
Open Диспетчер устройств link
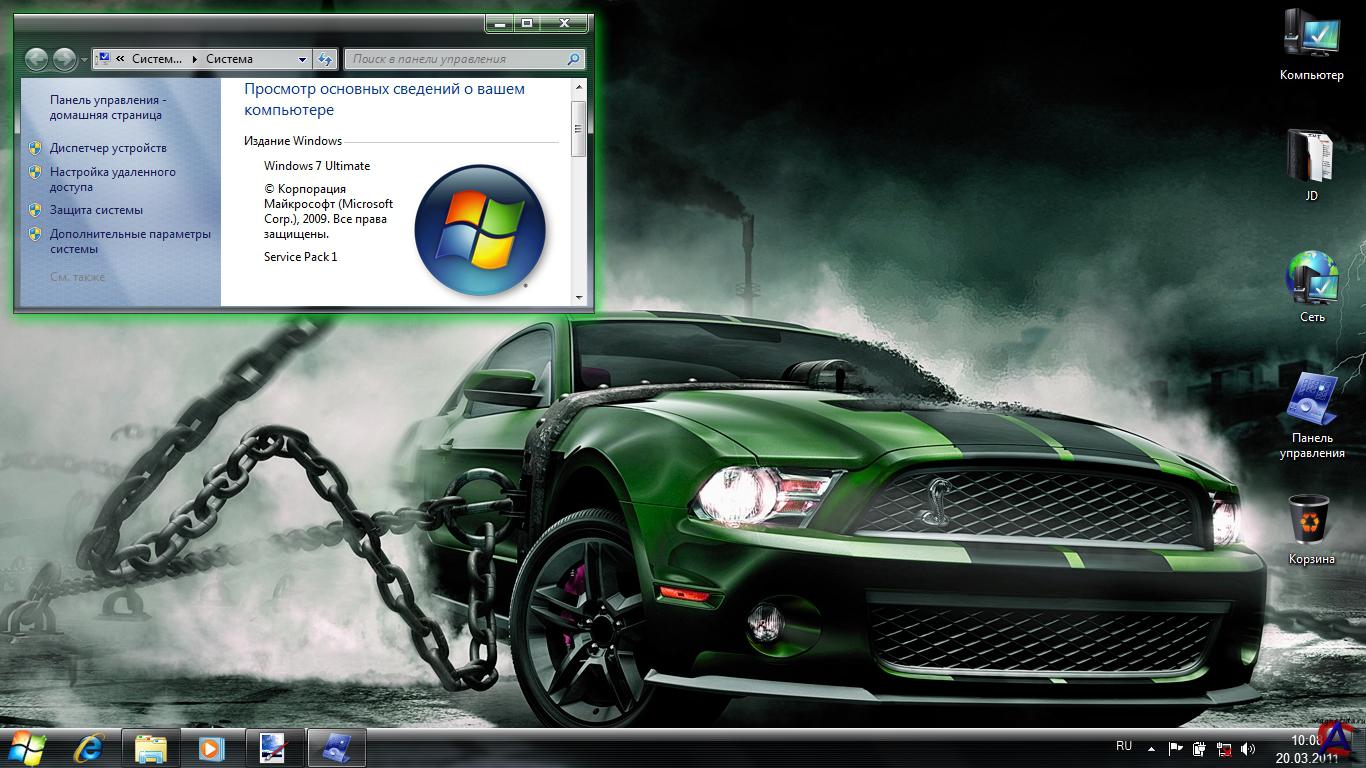pyautogui.click(x=108, y=148)
